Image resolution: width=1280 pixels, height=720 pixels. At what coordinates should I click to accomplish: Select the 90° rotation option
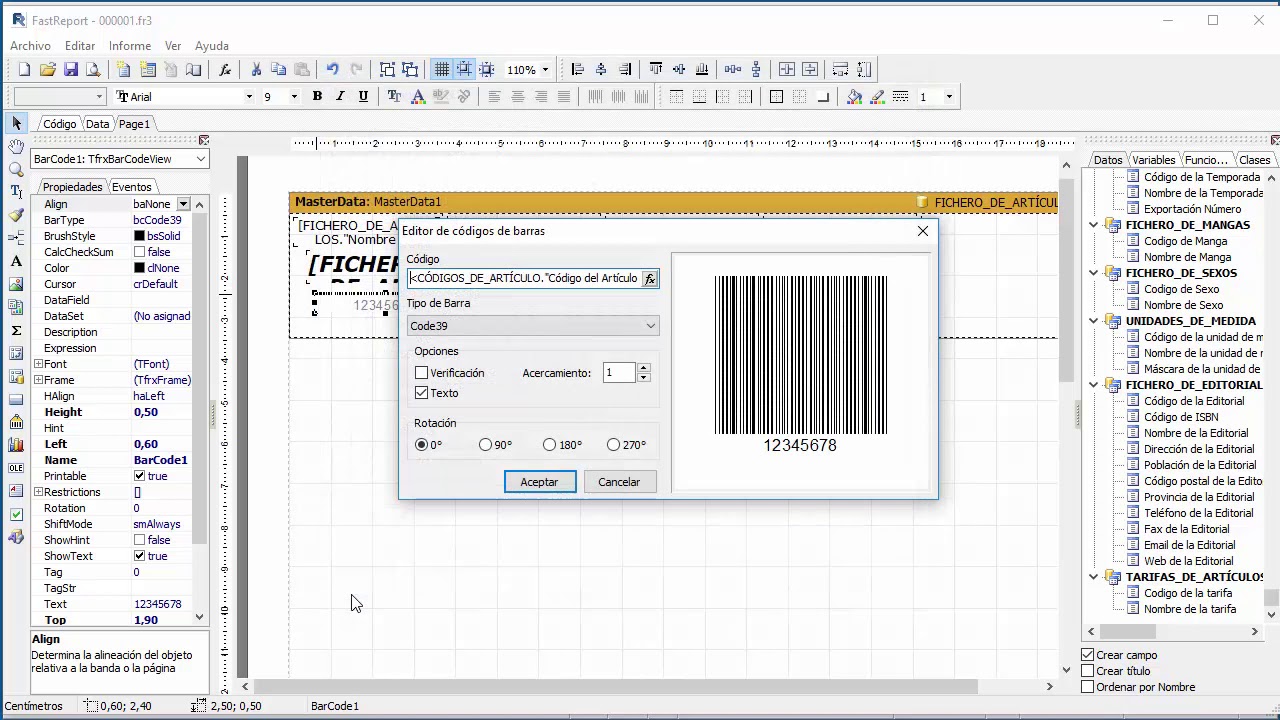click(x=485, y=445)
